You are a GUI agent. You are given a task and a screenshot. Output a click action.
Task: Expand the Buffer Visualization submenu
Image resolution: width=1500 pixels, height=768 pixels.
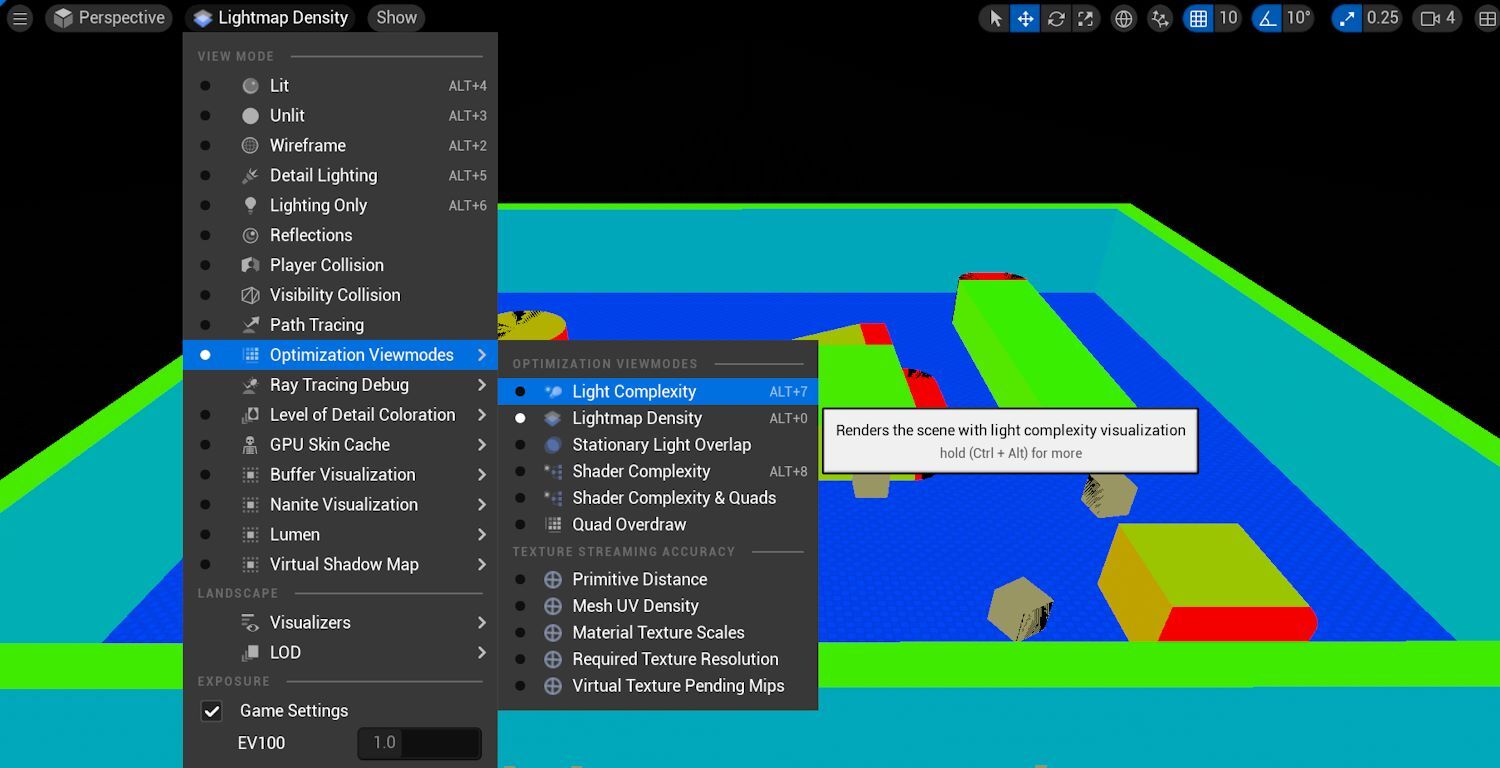click(x=342, y=474)
